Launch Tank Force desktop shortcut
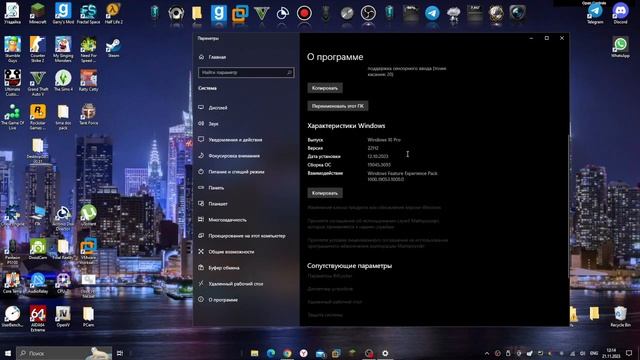 [88, 114]
